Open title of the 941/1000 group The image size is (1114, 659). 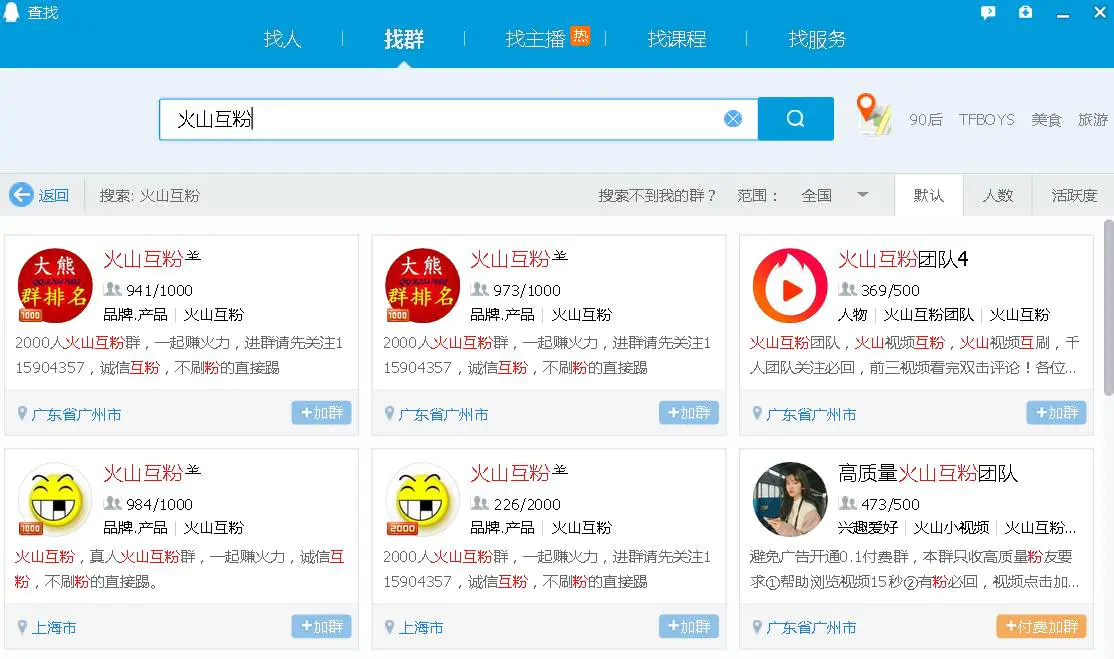tap(151, 259)
